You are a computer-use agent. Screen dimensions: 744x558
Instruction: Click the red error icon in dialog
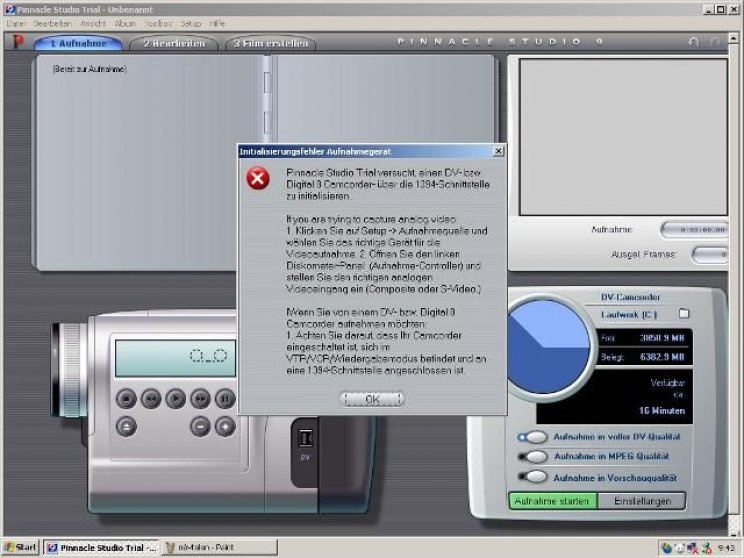click(258, 178)
